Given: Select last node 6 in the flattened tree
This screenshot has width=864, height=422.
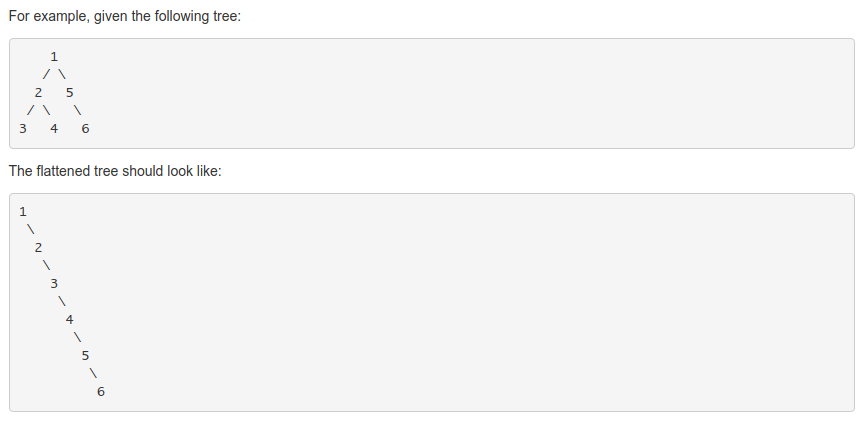Looking at the screenshot, I should tap(101, 391).
